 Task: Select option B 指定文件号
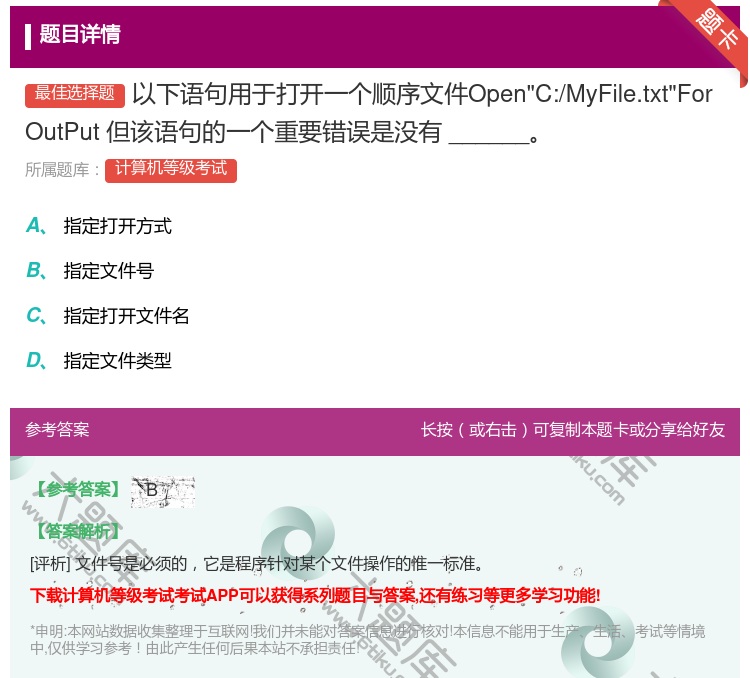click(x=90, y=271)
